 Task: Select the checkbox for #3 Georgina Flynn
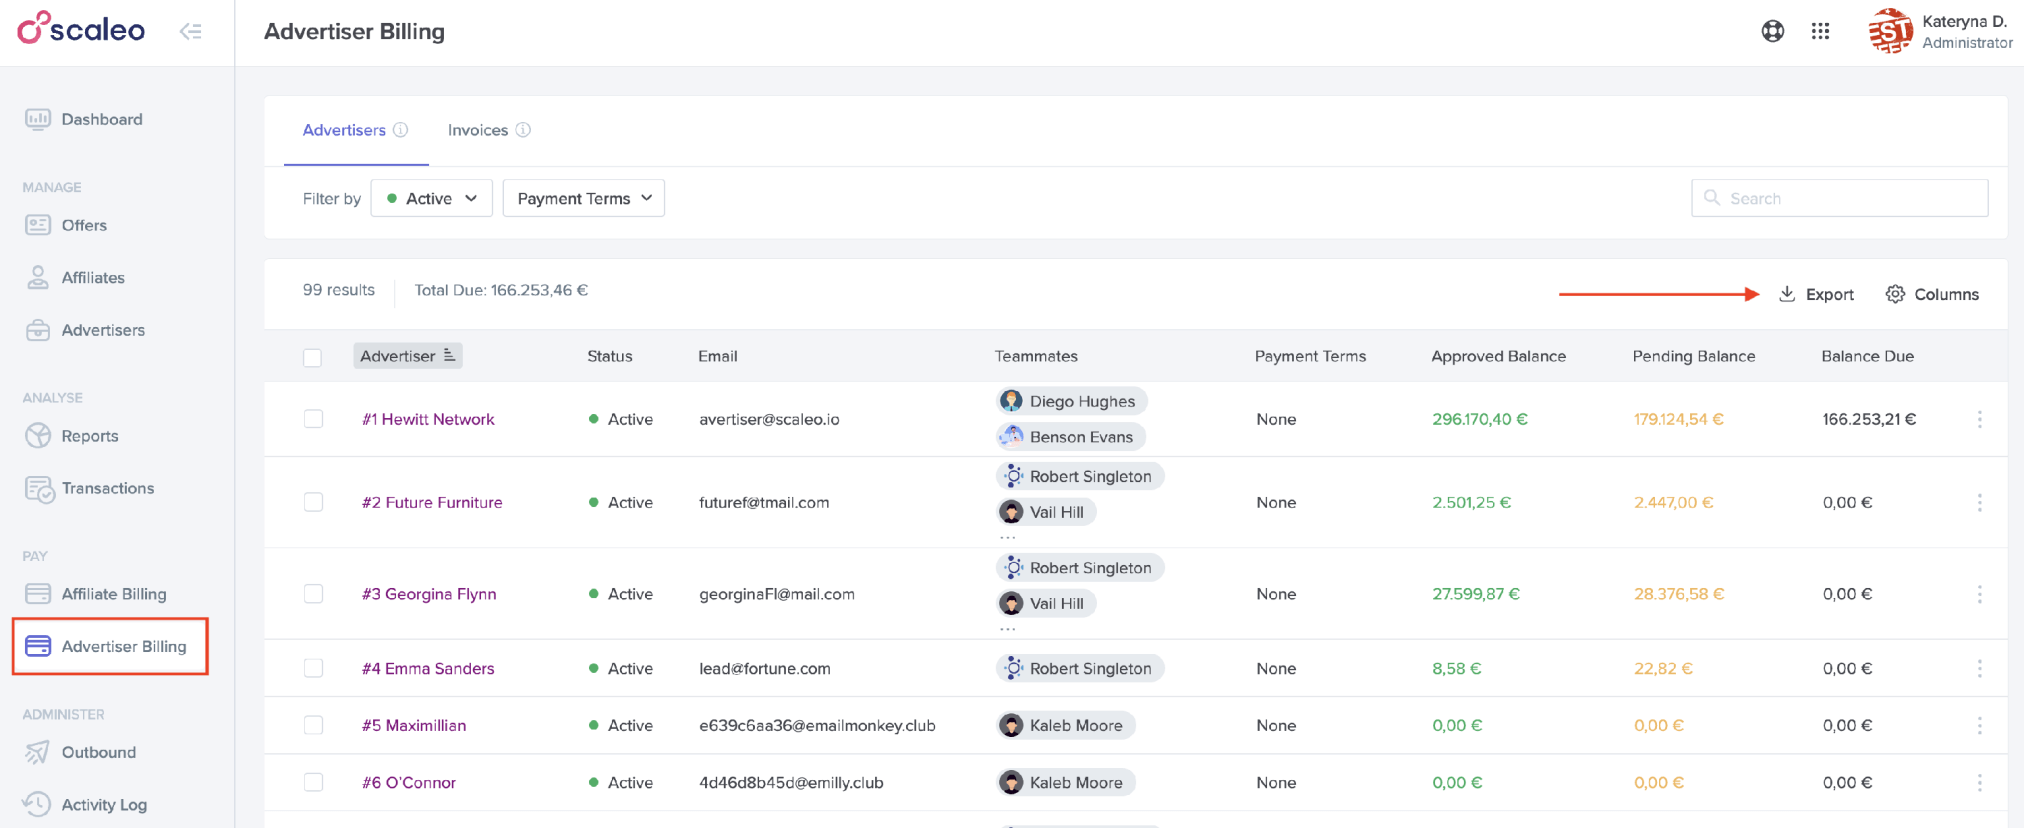coord(313,594)
